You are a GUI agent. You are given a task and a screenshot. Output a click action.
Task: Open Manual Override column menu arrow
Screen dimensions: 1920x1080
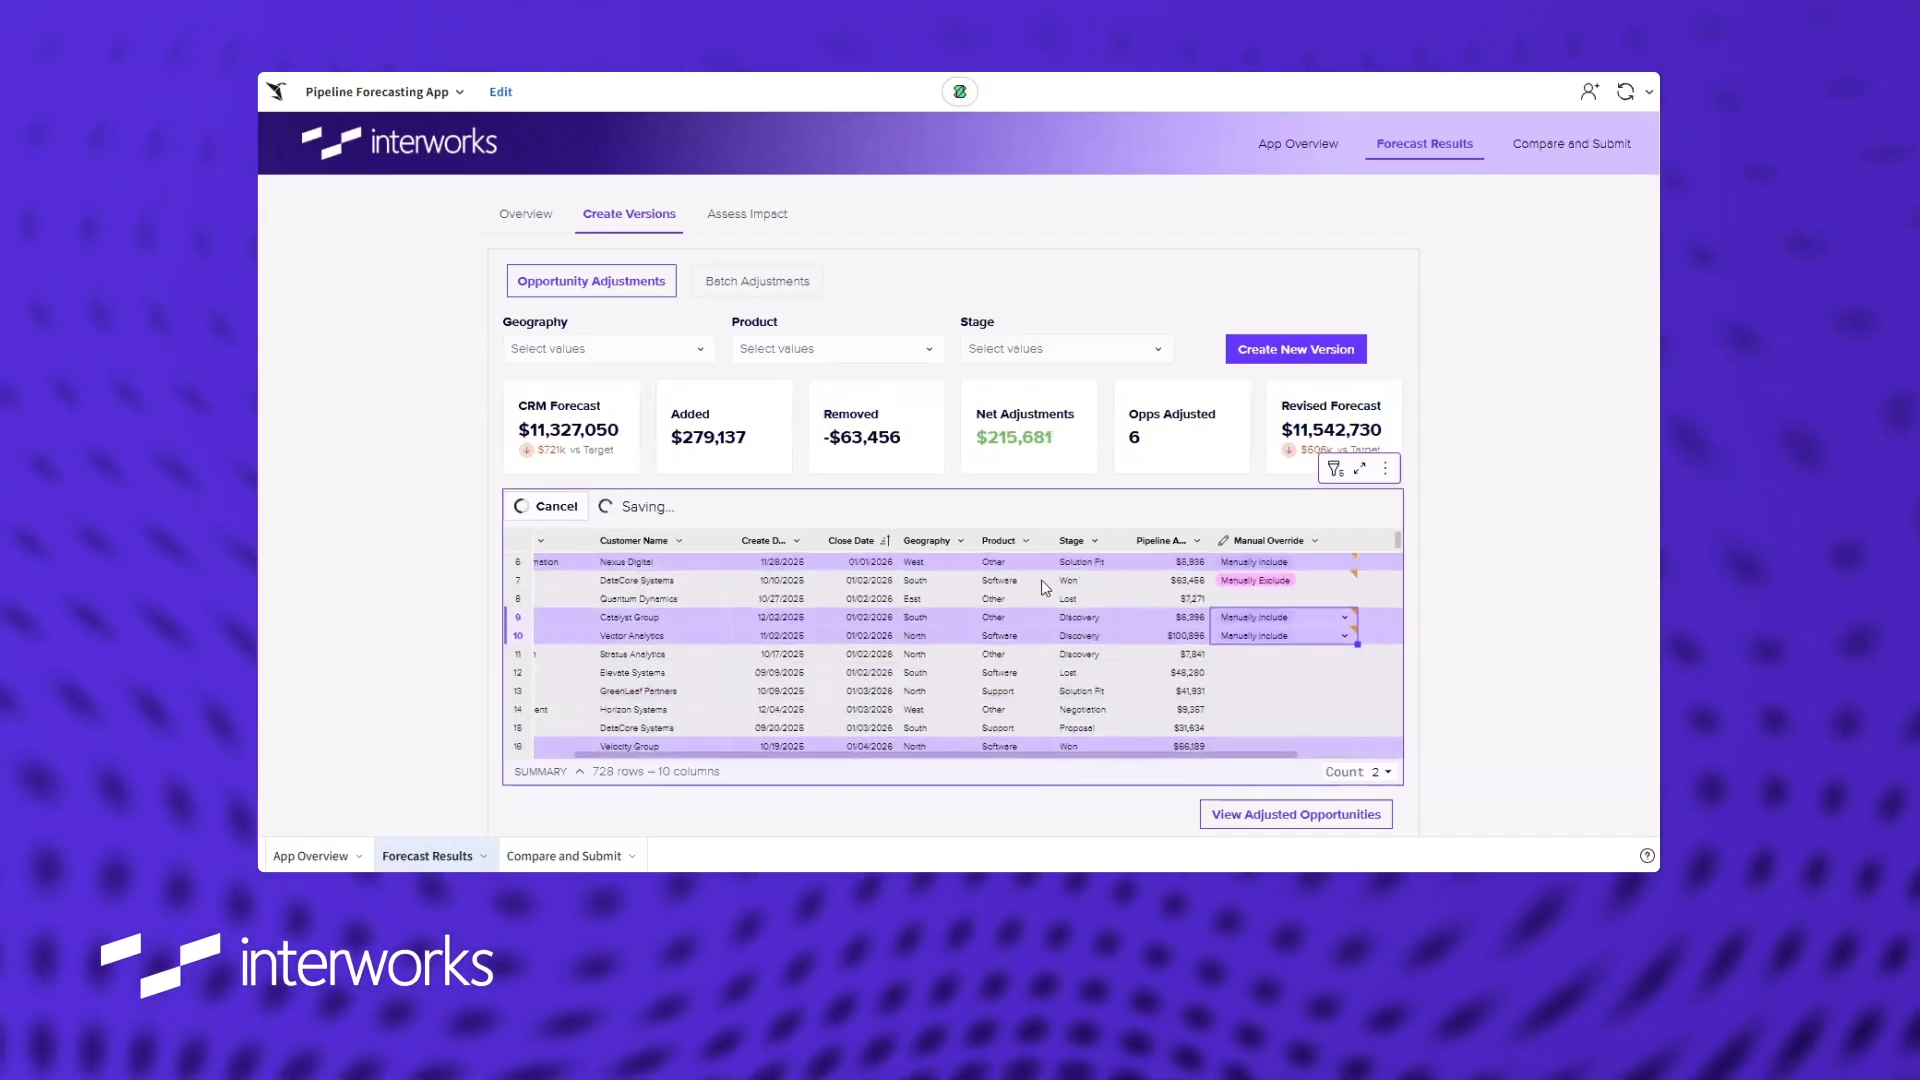click(x=1315, y=541)
